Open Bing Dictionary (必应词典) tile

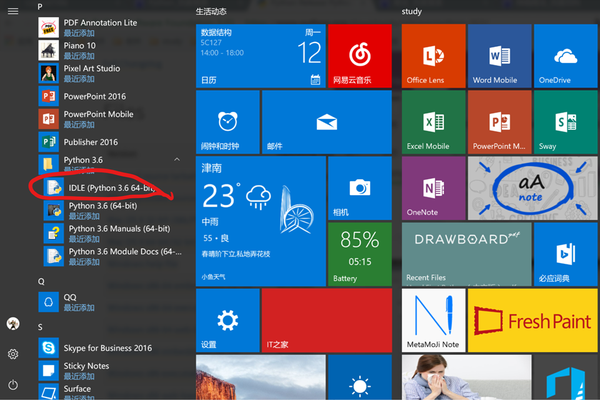566,254
